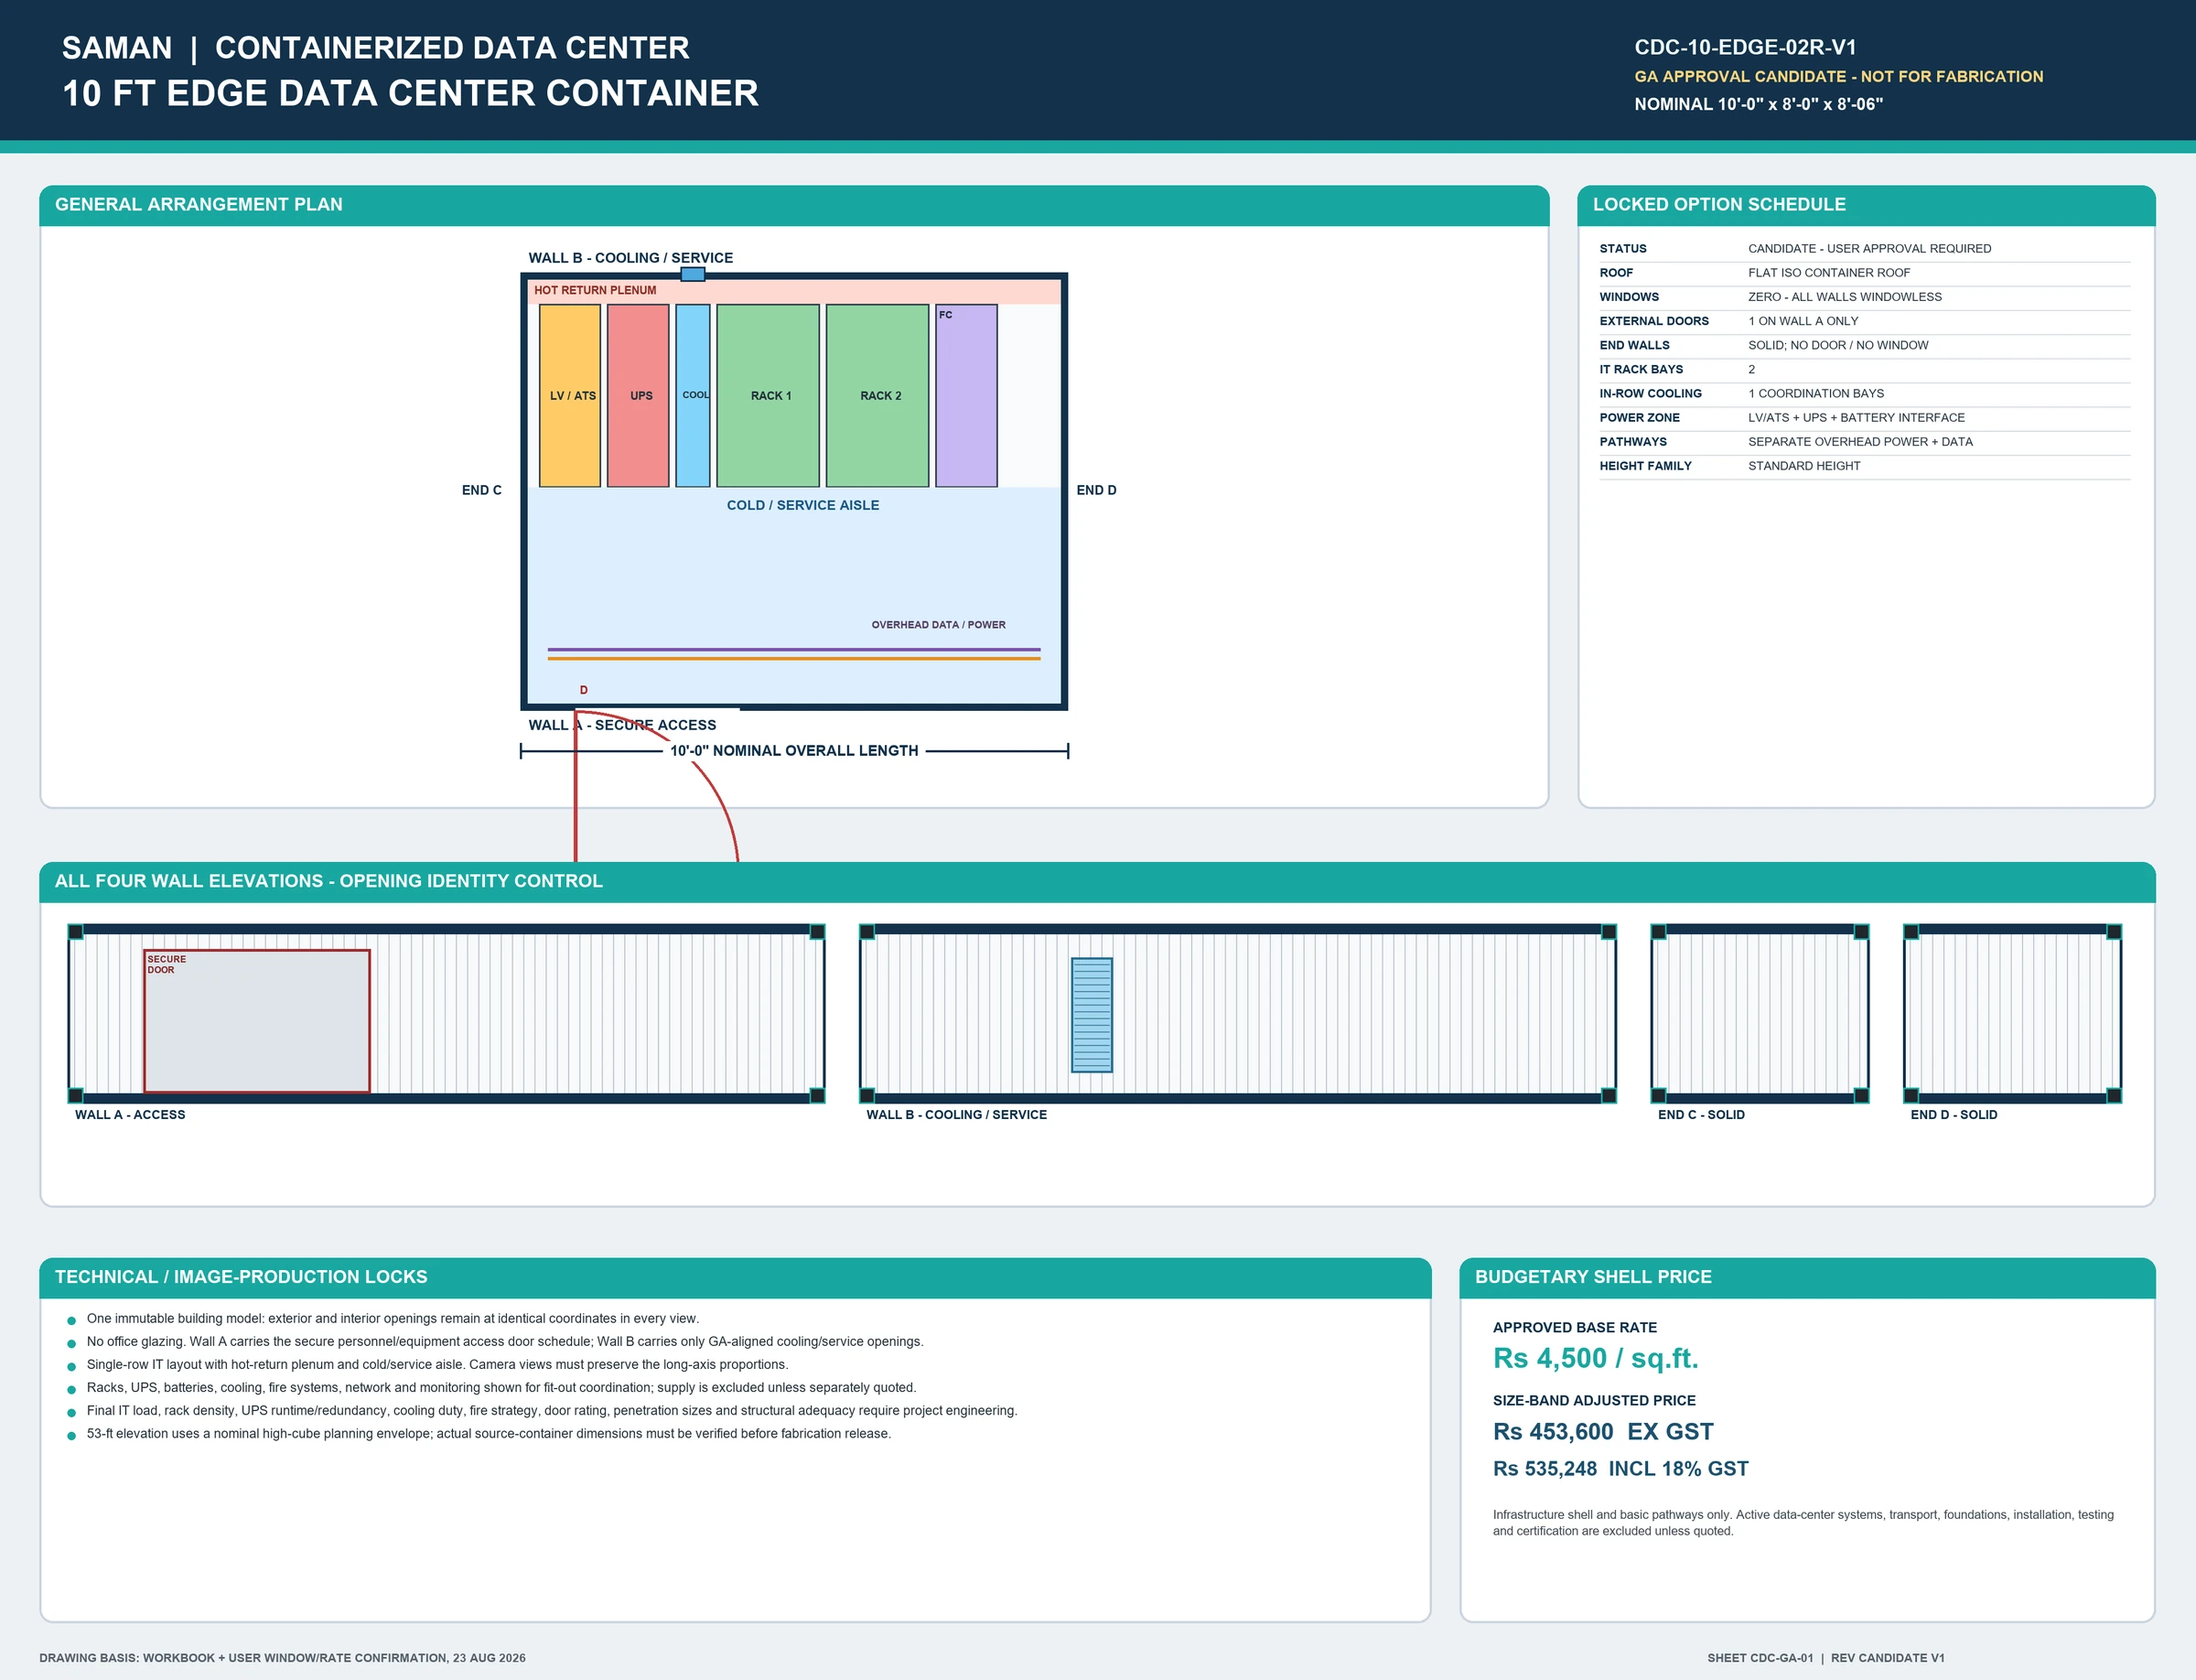
Task: Click the blue service opening on plan Wall B
Action: (693, 274)
